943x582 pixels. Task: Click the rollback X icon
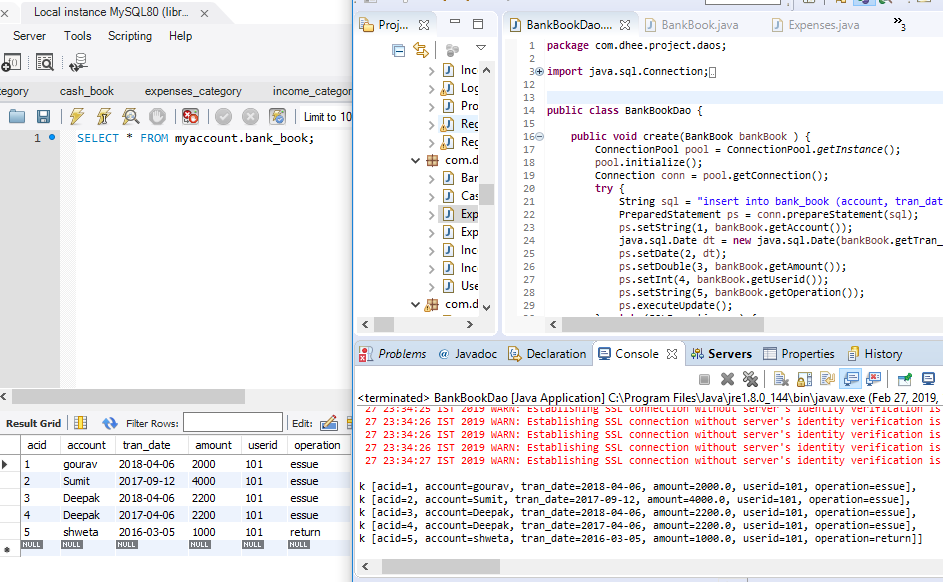click(250, 116)
